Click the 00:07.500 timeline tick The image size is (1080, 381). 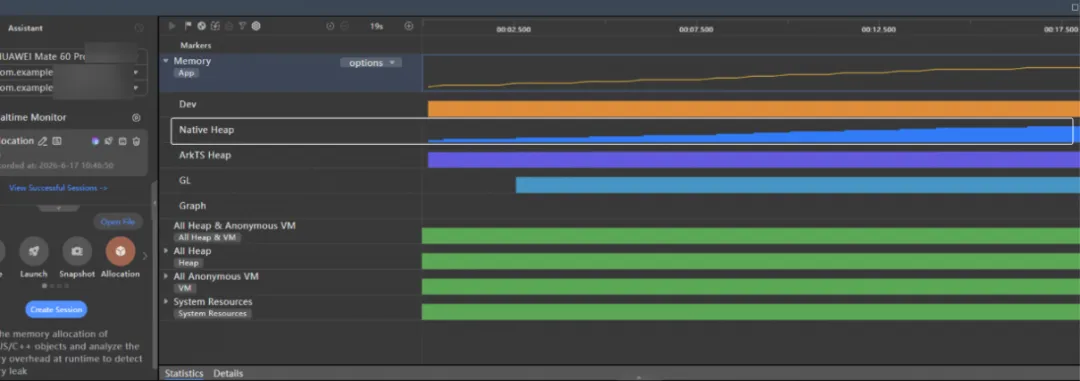(x=696, y=30)
